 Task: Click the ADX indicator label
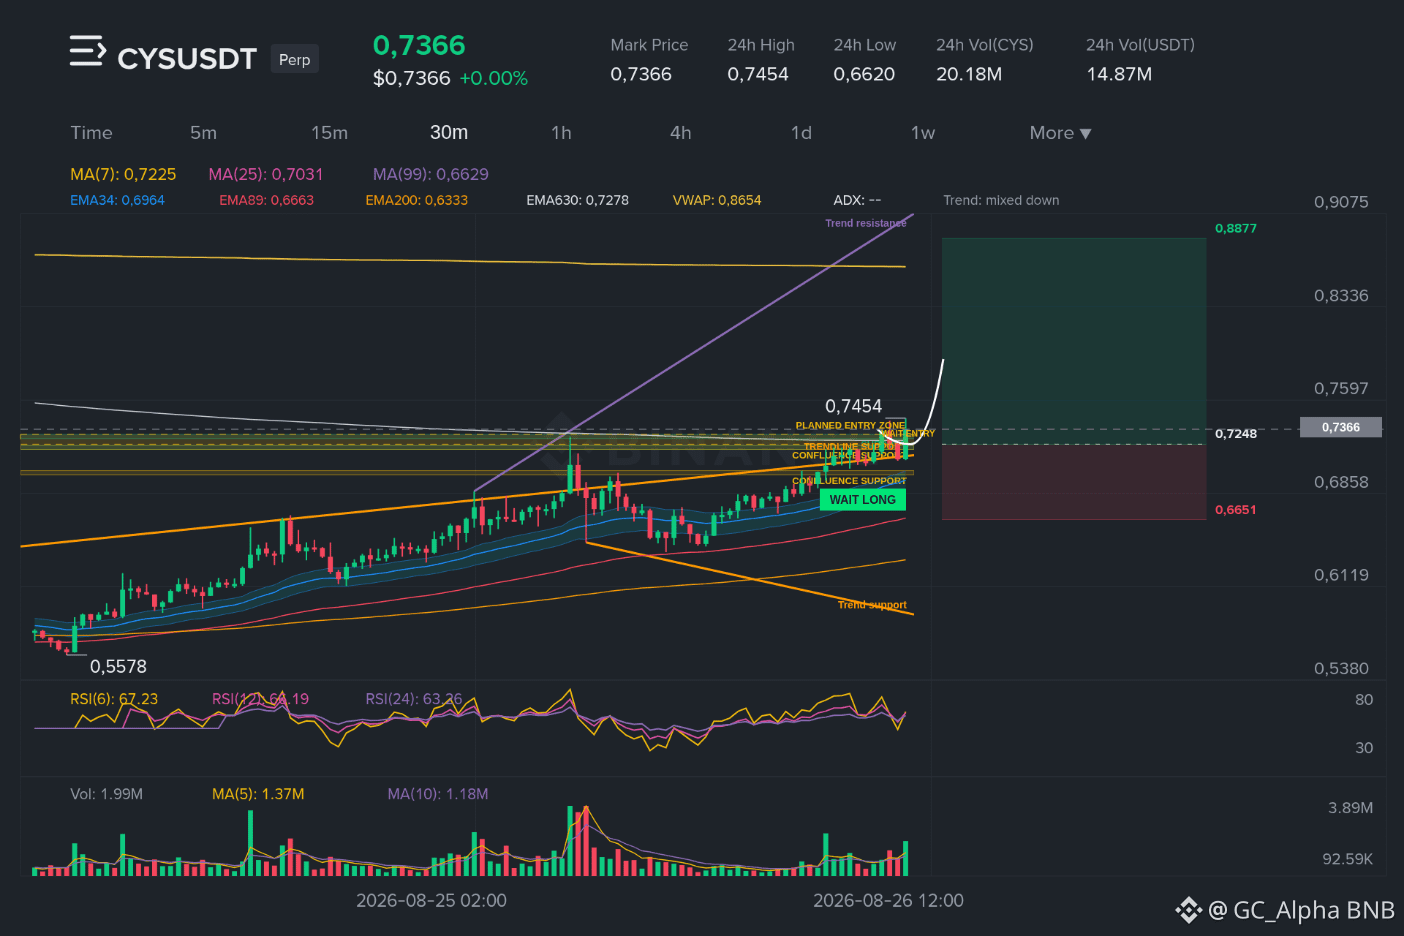(857, 200)
